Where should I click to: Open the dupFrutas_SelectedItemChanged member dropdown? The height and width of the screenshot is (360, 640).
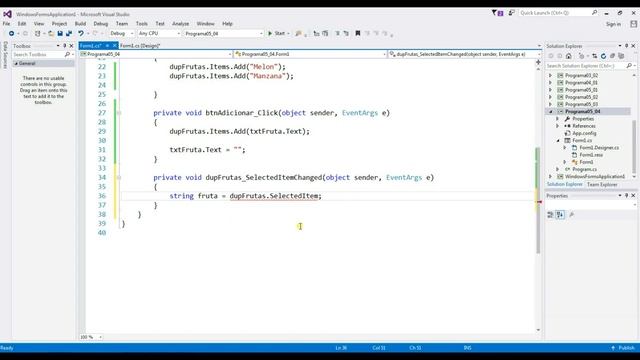(x=464, y=54)
